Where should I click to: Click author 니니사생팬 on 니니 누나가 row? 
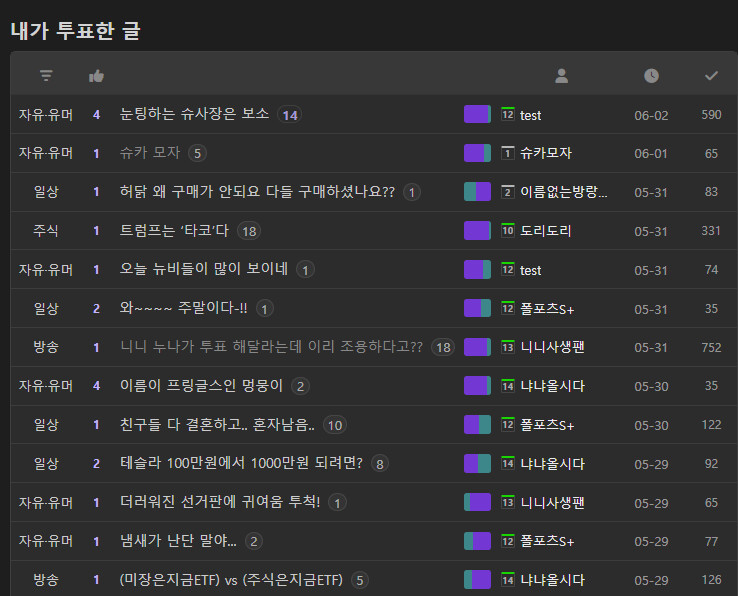(552, 347)
